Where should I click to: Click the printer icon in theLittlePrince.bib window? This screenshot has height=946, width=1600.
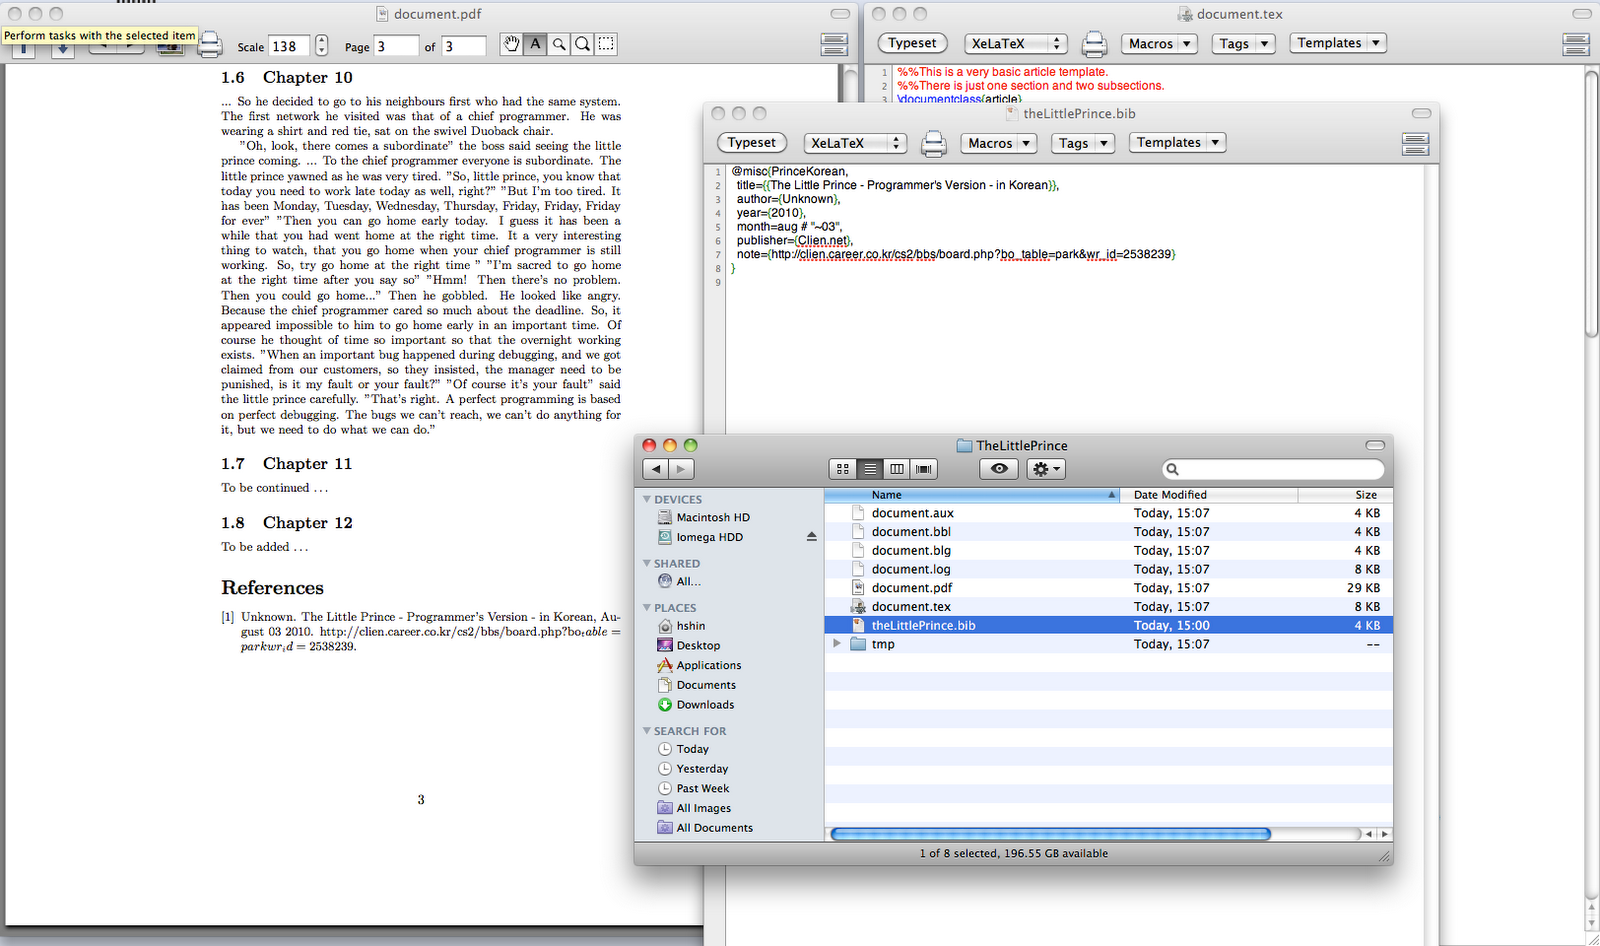[x=934, y=143]
